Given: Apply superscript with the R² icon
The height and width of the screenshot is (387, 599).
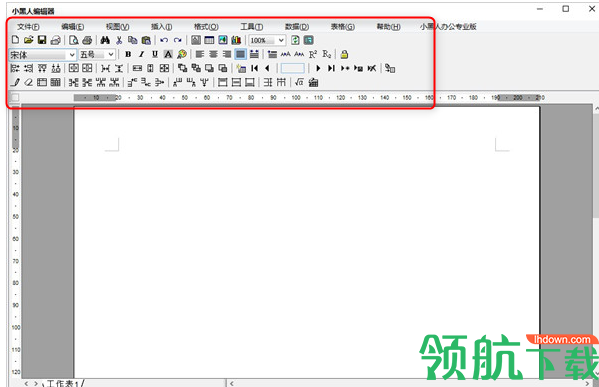Looking at the screenshot, I should tap(313, 54).
